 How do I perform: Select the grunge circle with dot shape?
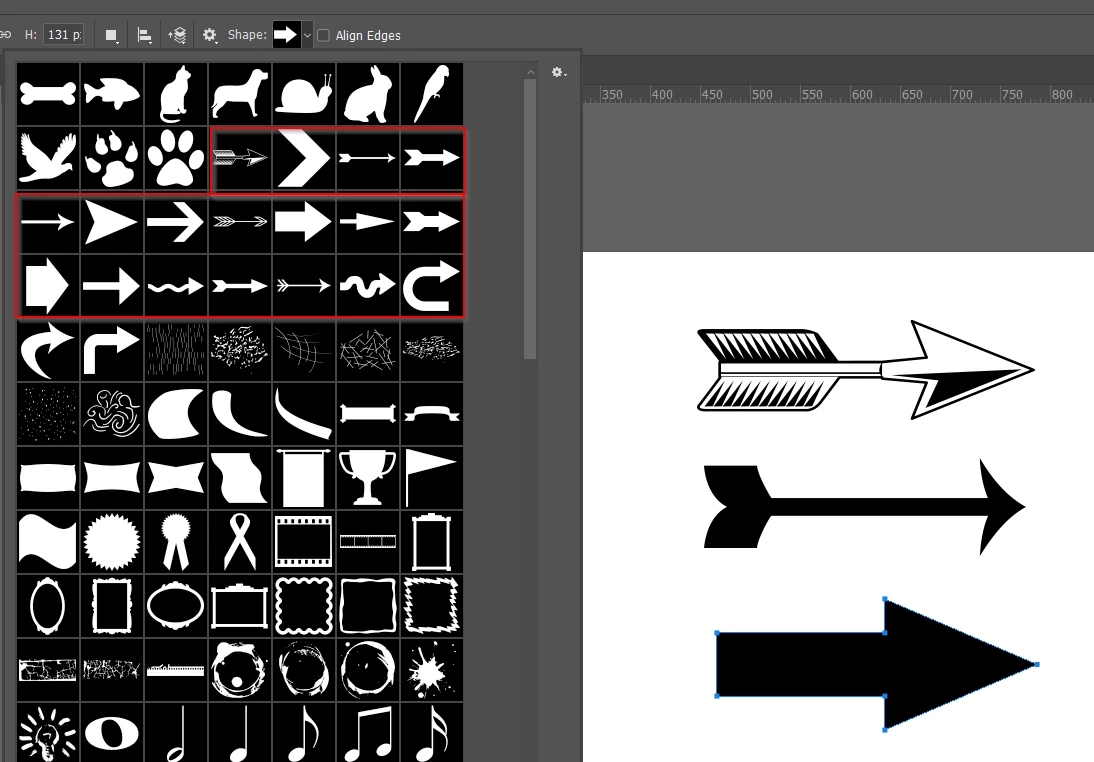point(240,670)
